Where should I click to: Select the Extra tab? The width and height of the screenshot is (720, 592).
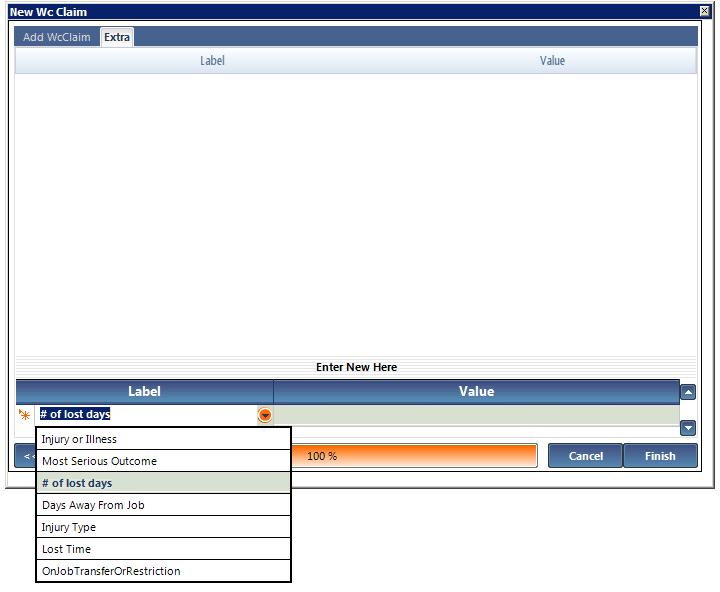117,37
